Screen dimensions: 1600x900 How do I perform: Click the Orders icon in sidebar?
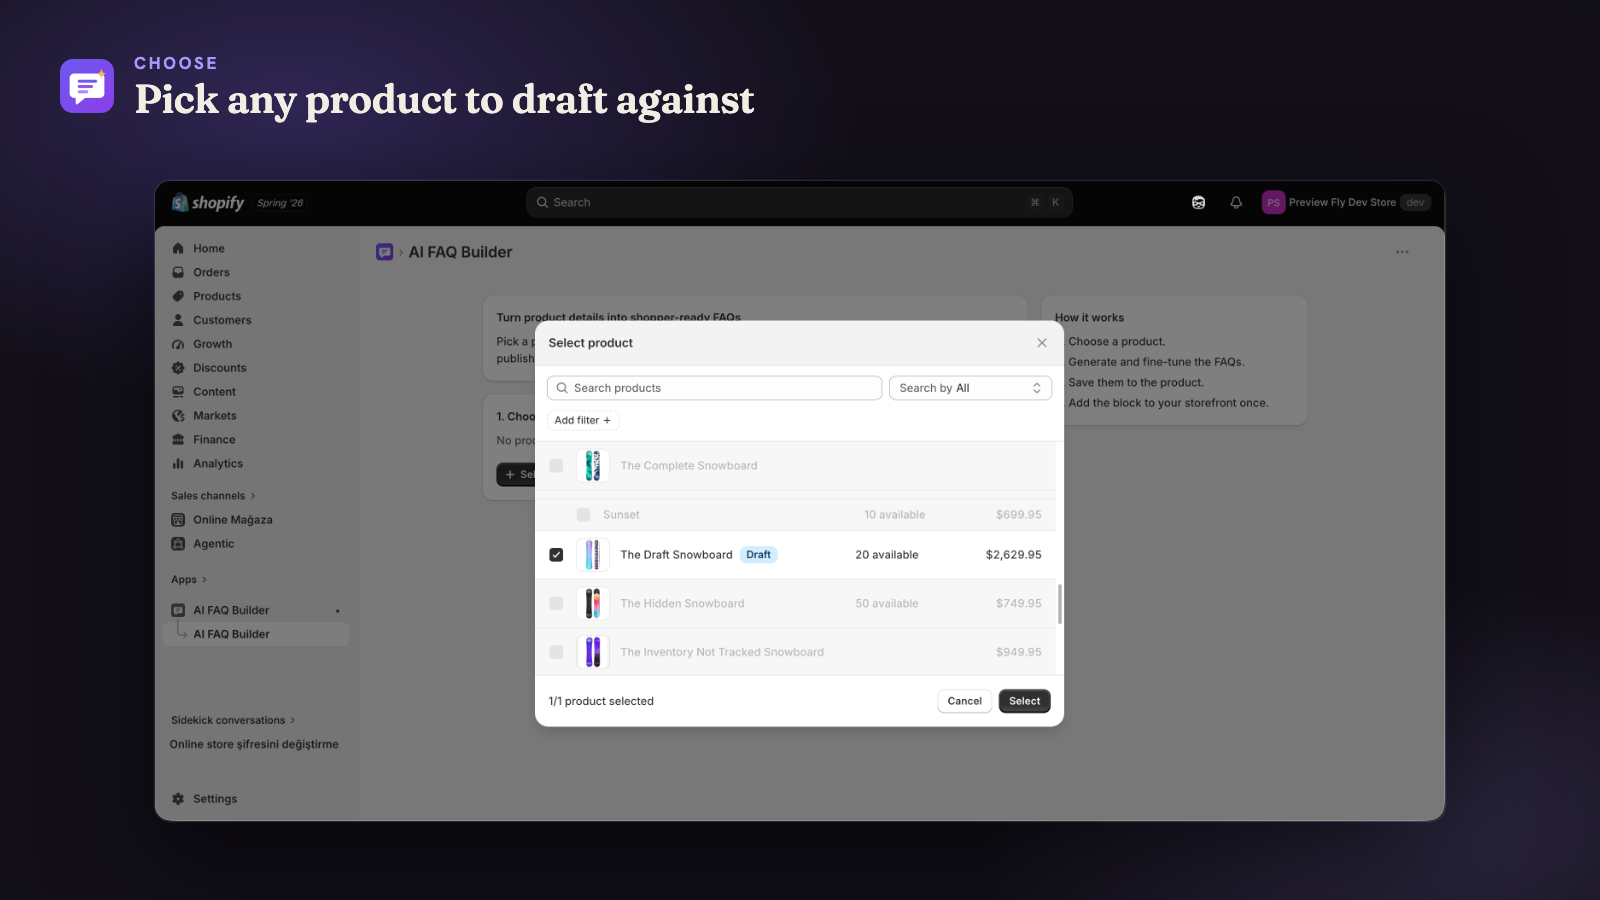tap(178, 272)
